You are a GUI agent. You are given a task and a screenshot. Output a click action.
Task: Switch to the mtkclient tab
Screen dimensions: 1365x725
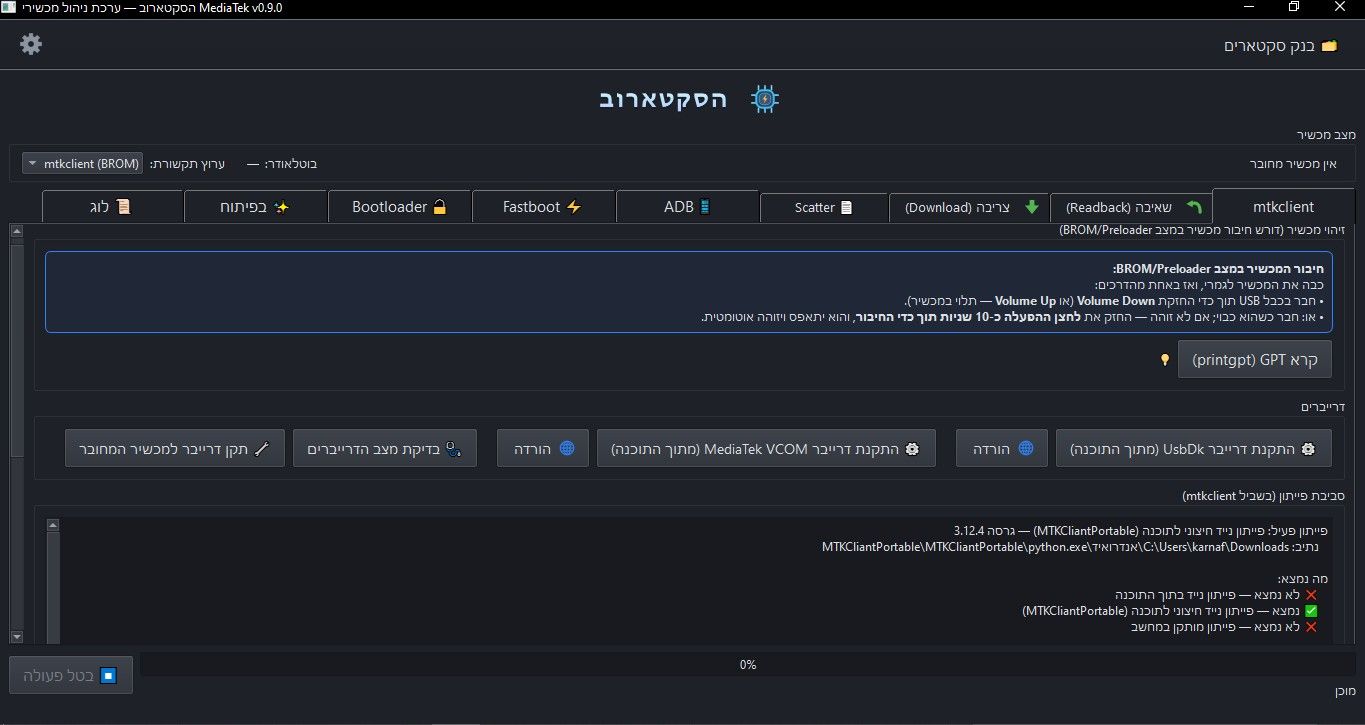(1283, 206)
